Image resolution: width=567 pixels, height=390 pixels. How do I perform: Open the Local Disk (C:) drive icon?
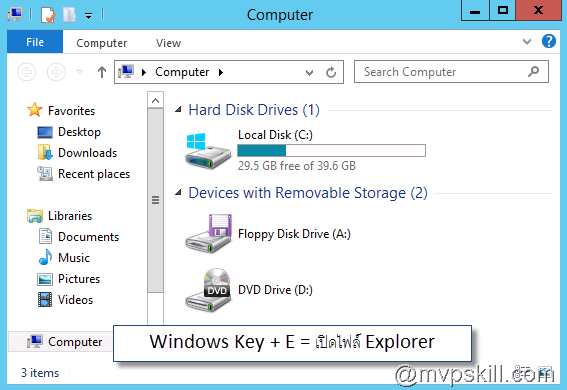208,151
